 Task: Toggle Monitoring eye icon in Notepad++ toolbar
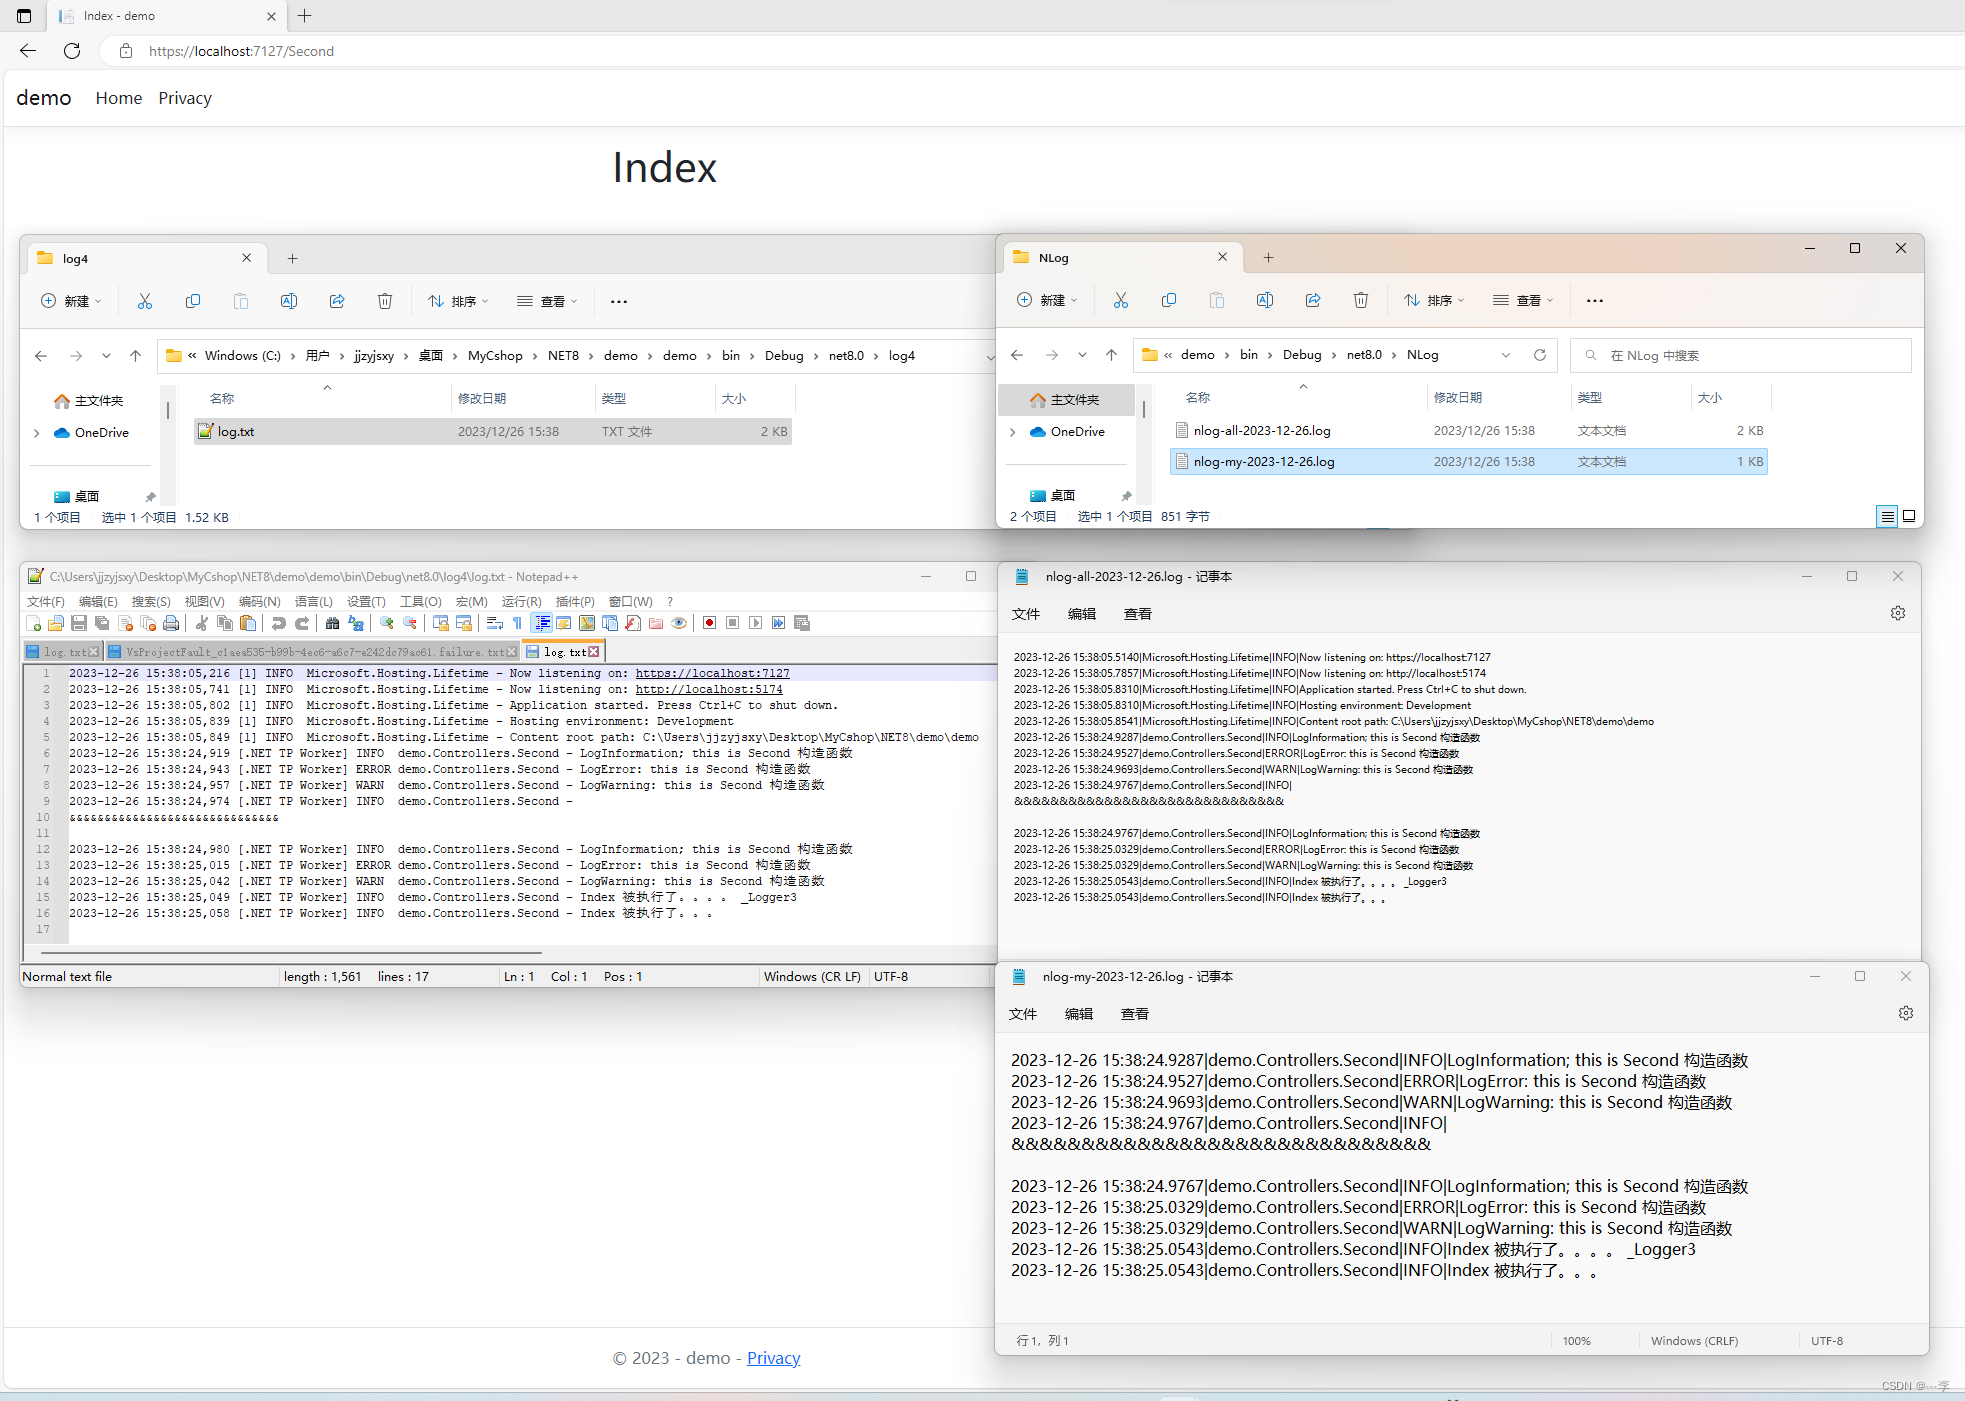point(679,623)
